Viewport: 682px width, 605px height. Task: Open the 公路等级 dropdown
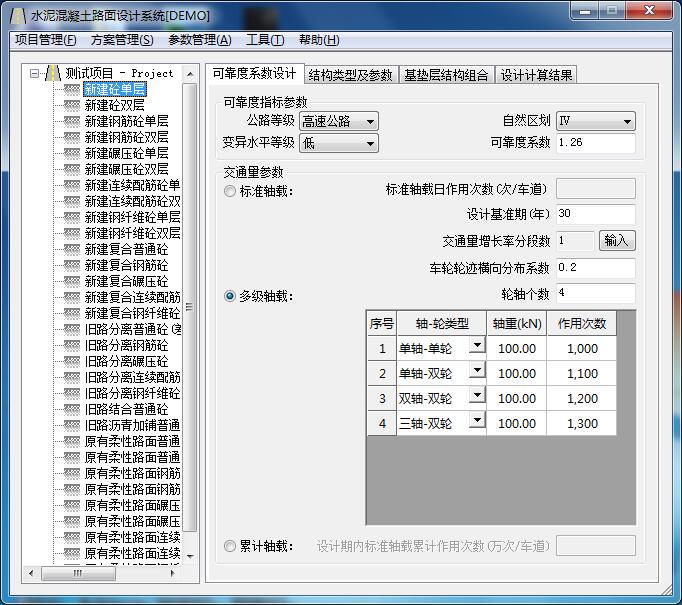pyautogui.click(x=339, y=121)
